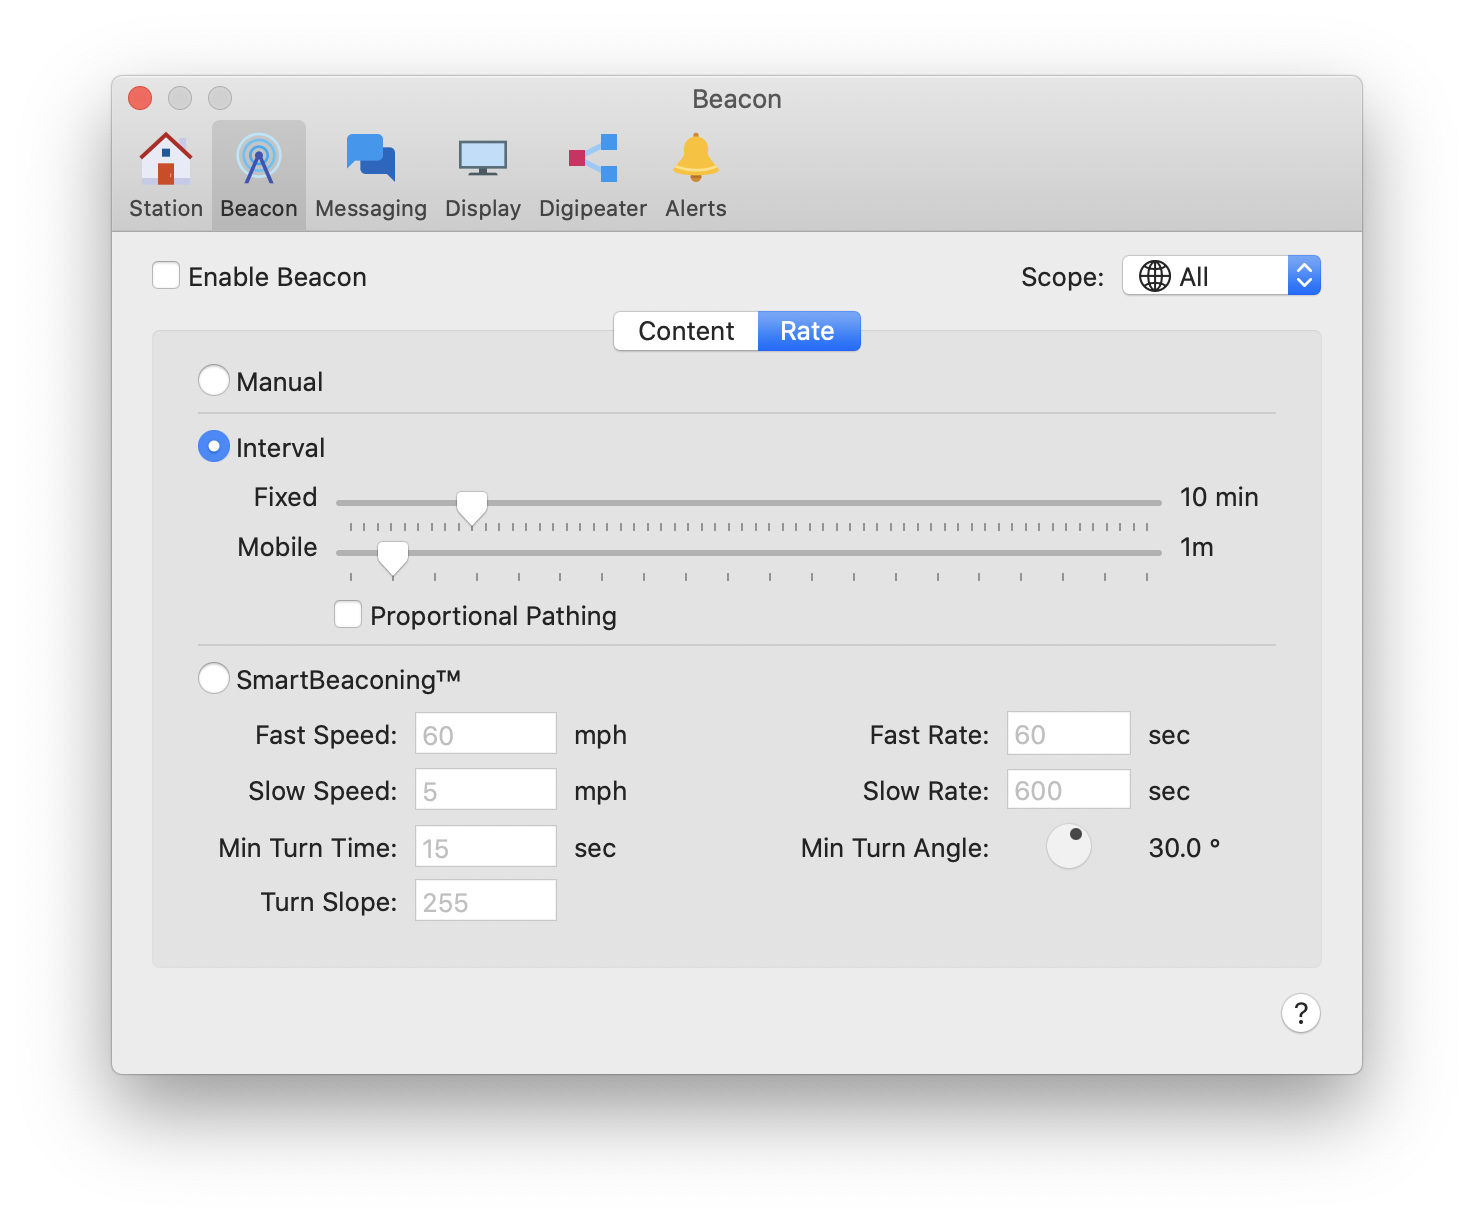Screen dimensions: 1474x1222
Task: Click the Min Turn Time field
Action: pyautogui.click(x=486, y=847)
